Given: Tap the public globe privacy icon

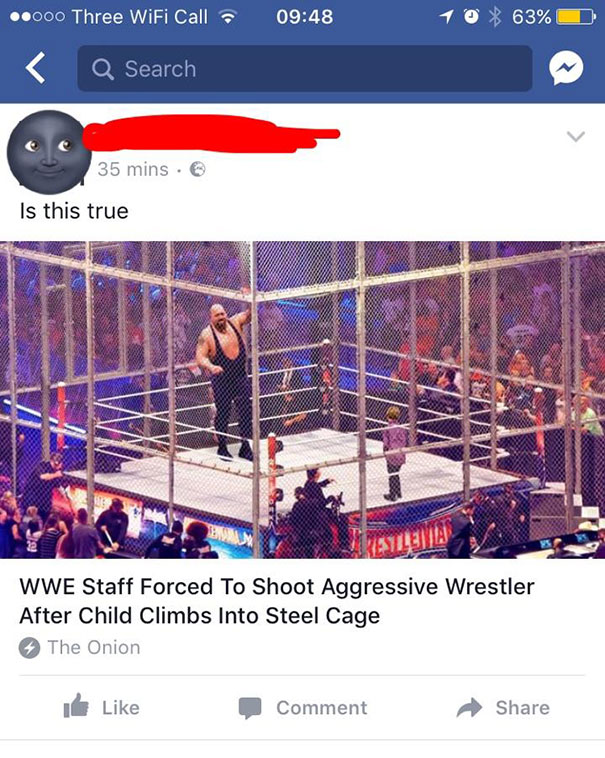Looking at the screenshot, I should pos(197,169).
